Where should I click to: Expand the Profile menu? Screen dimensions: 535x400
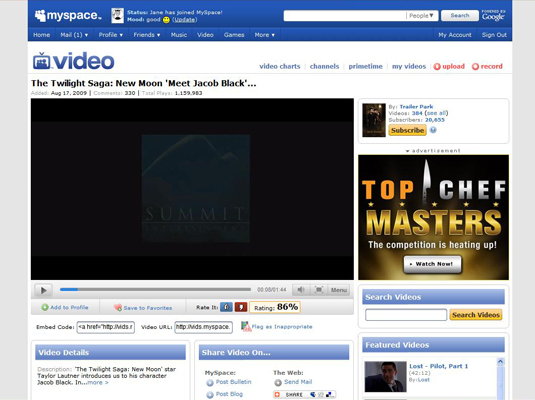pyautogui.click(x=111, y=35)
